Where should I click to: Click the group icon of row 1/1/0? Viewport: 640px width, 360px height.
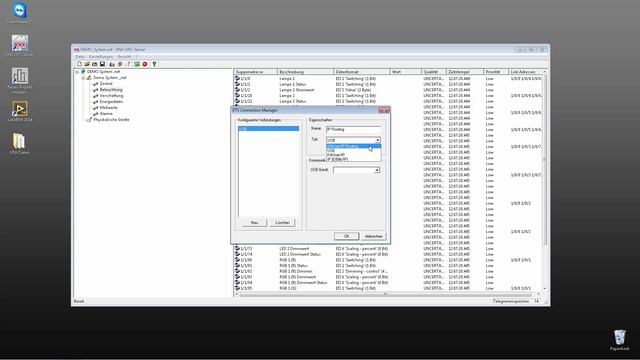(x=237, y=78)
